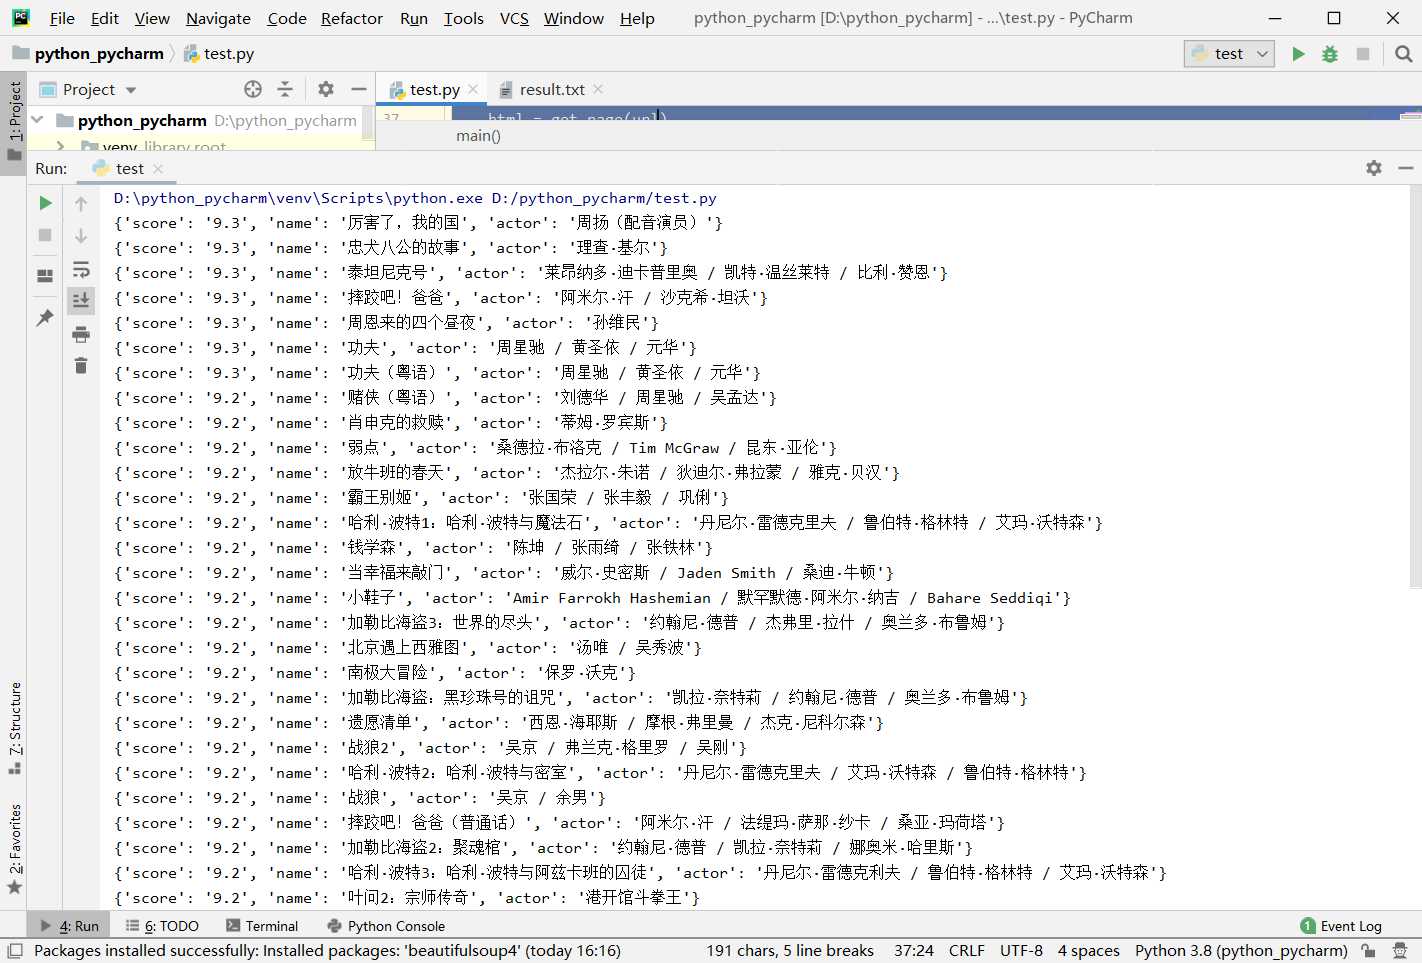The height and width of the screenshot is (963, 1422).
Task: Open Search Everywhere magnifier icon
Action: (1403, 54)
